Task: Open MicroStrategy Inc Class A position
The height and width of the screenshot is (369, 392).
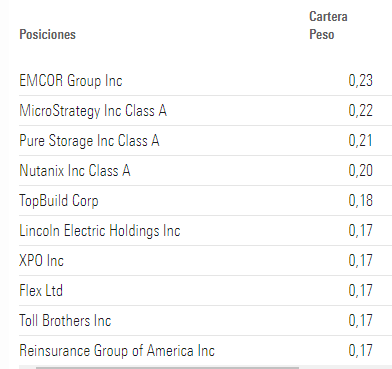Action: coord(93,111)
